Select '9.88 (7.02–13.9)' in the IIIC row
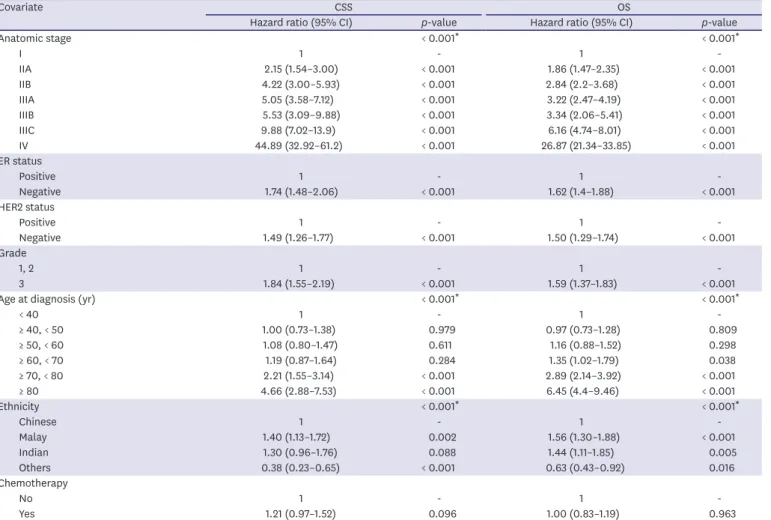This screenshot has height=520, width=771. coord(298,130)
